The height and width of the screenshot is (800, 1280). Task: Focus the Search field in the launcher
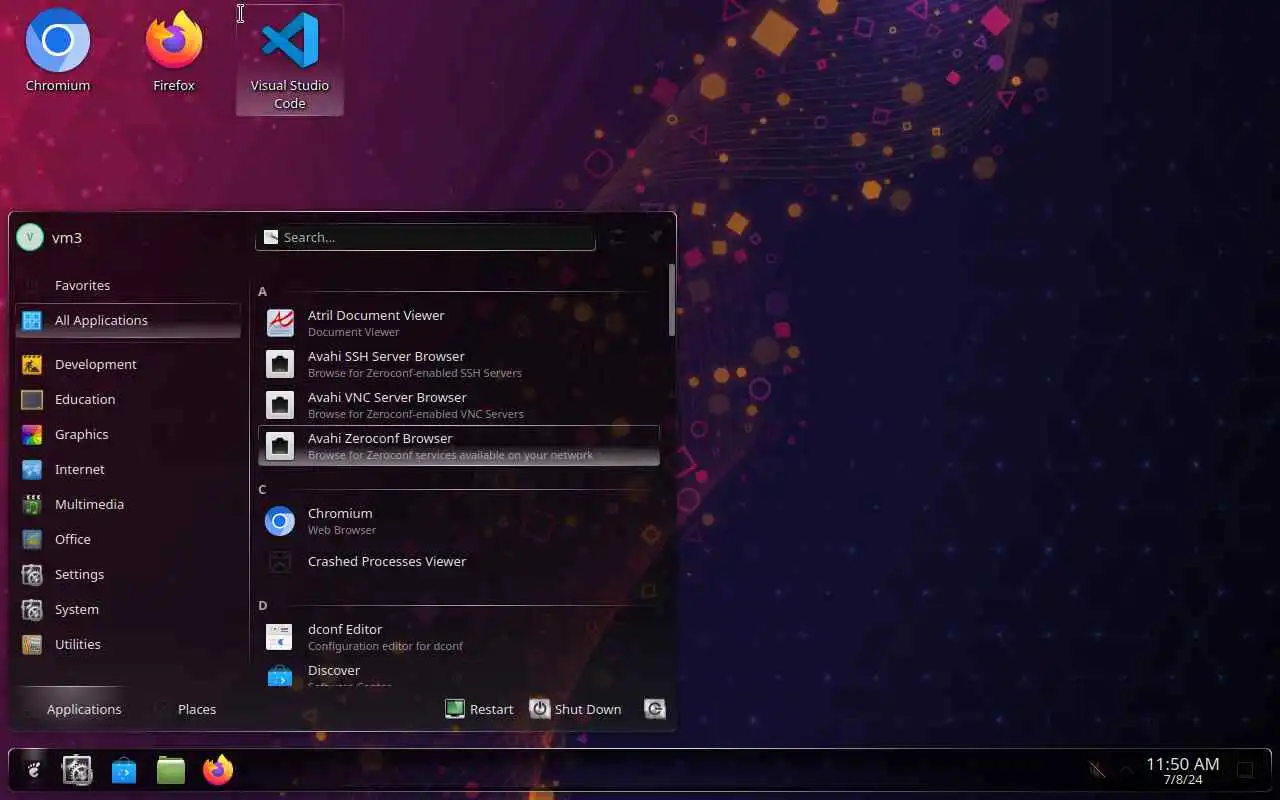426,237
